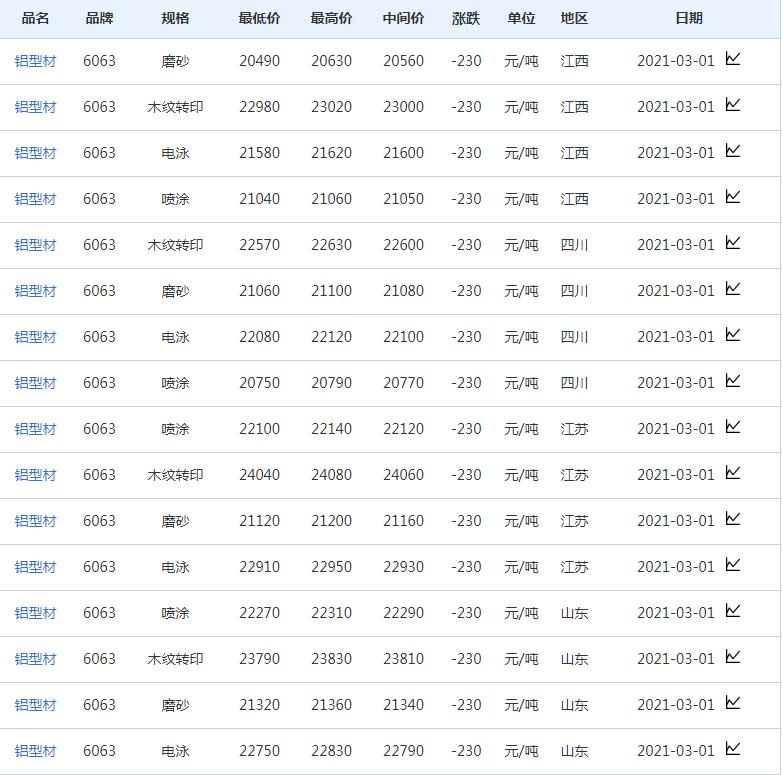This screenshot has height=775, width=783.
Task: Select the 木纹转印 spec in 江苏 row
Action: (x=175, y=475)
